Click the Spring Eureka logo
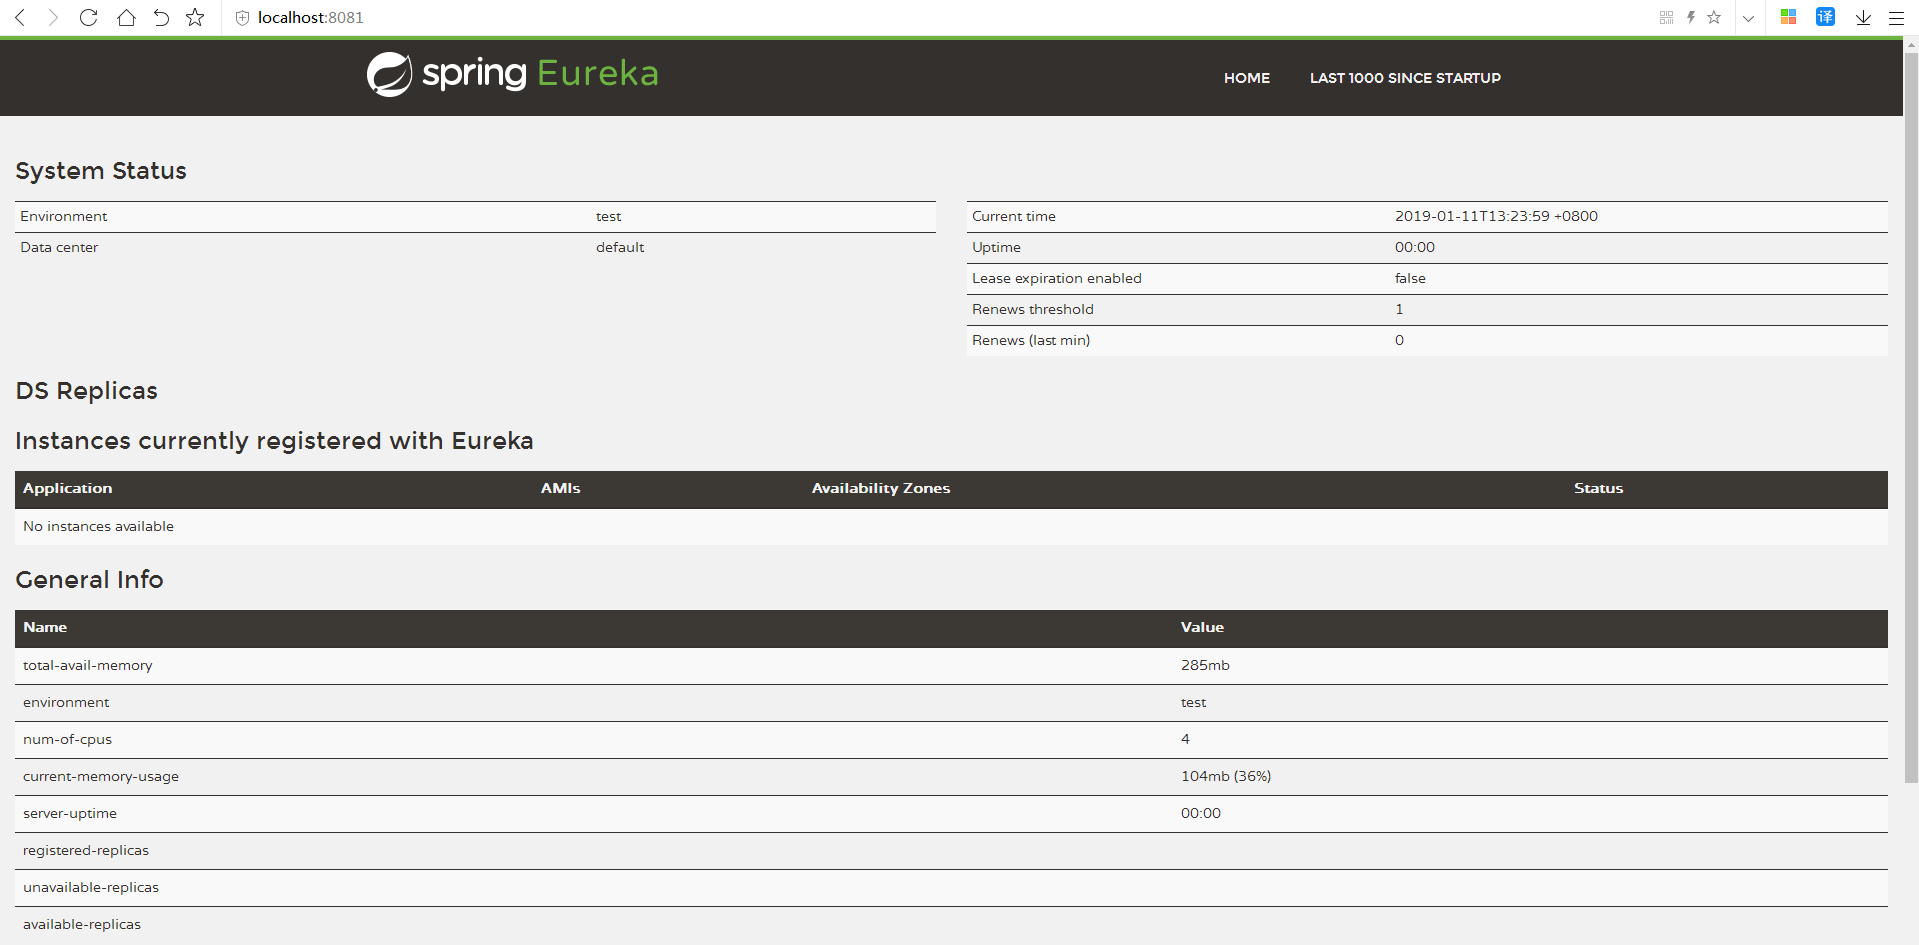Viewport: 1919px width, 945px height. [512, 74]
